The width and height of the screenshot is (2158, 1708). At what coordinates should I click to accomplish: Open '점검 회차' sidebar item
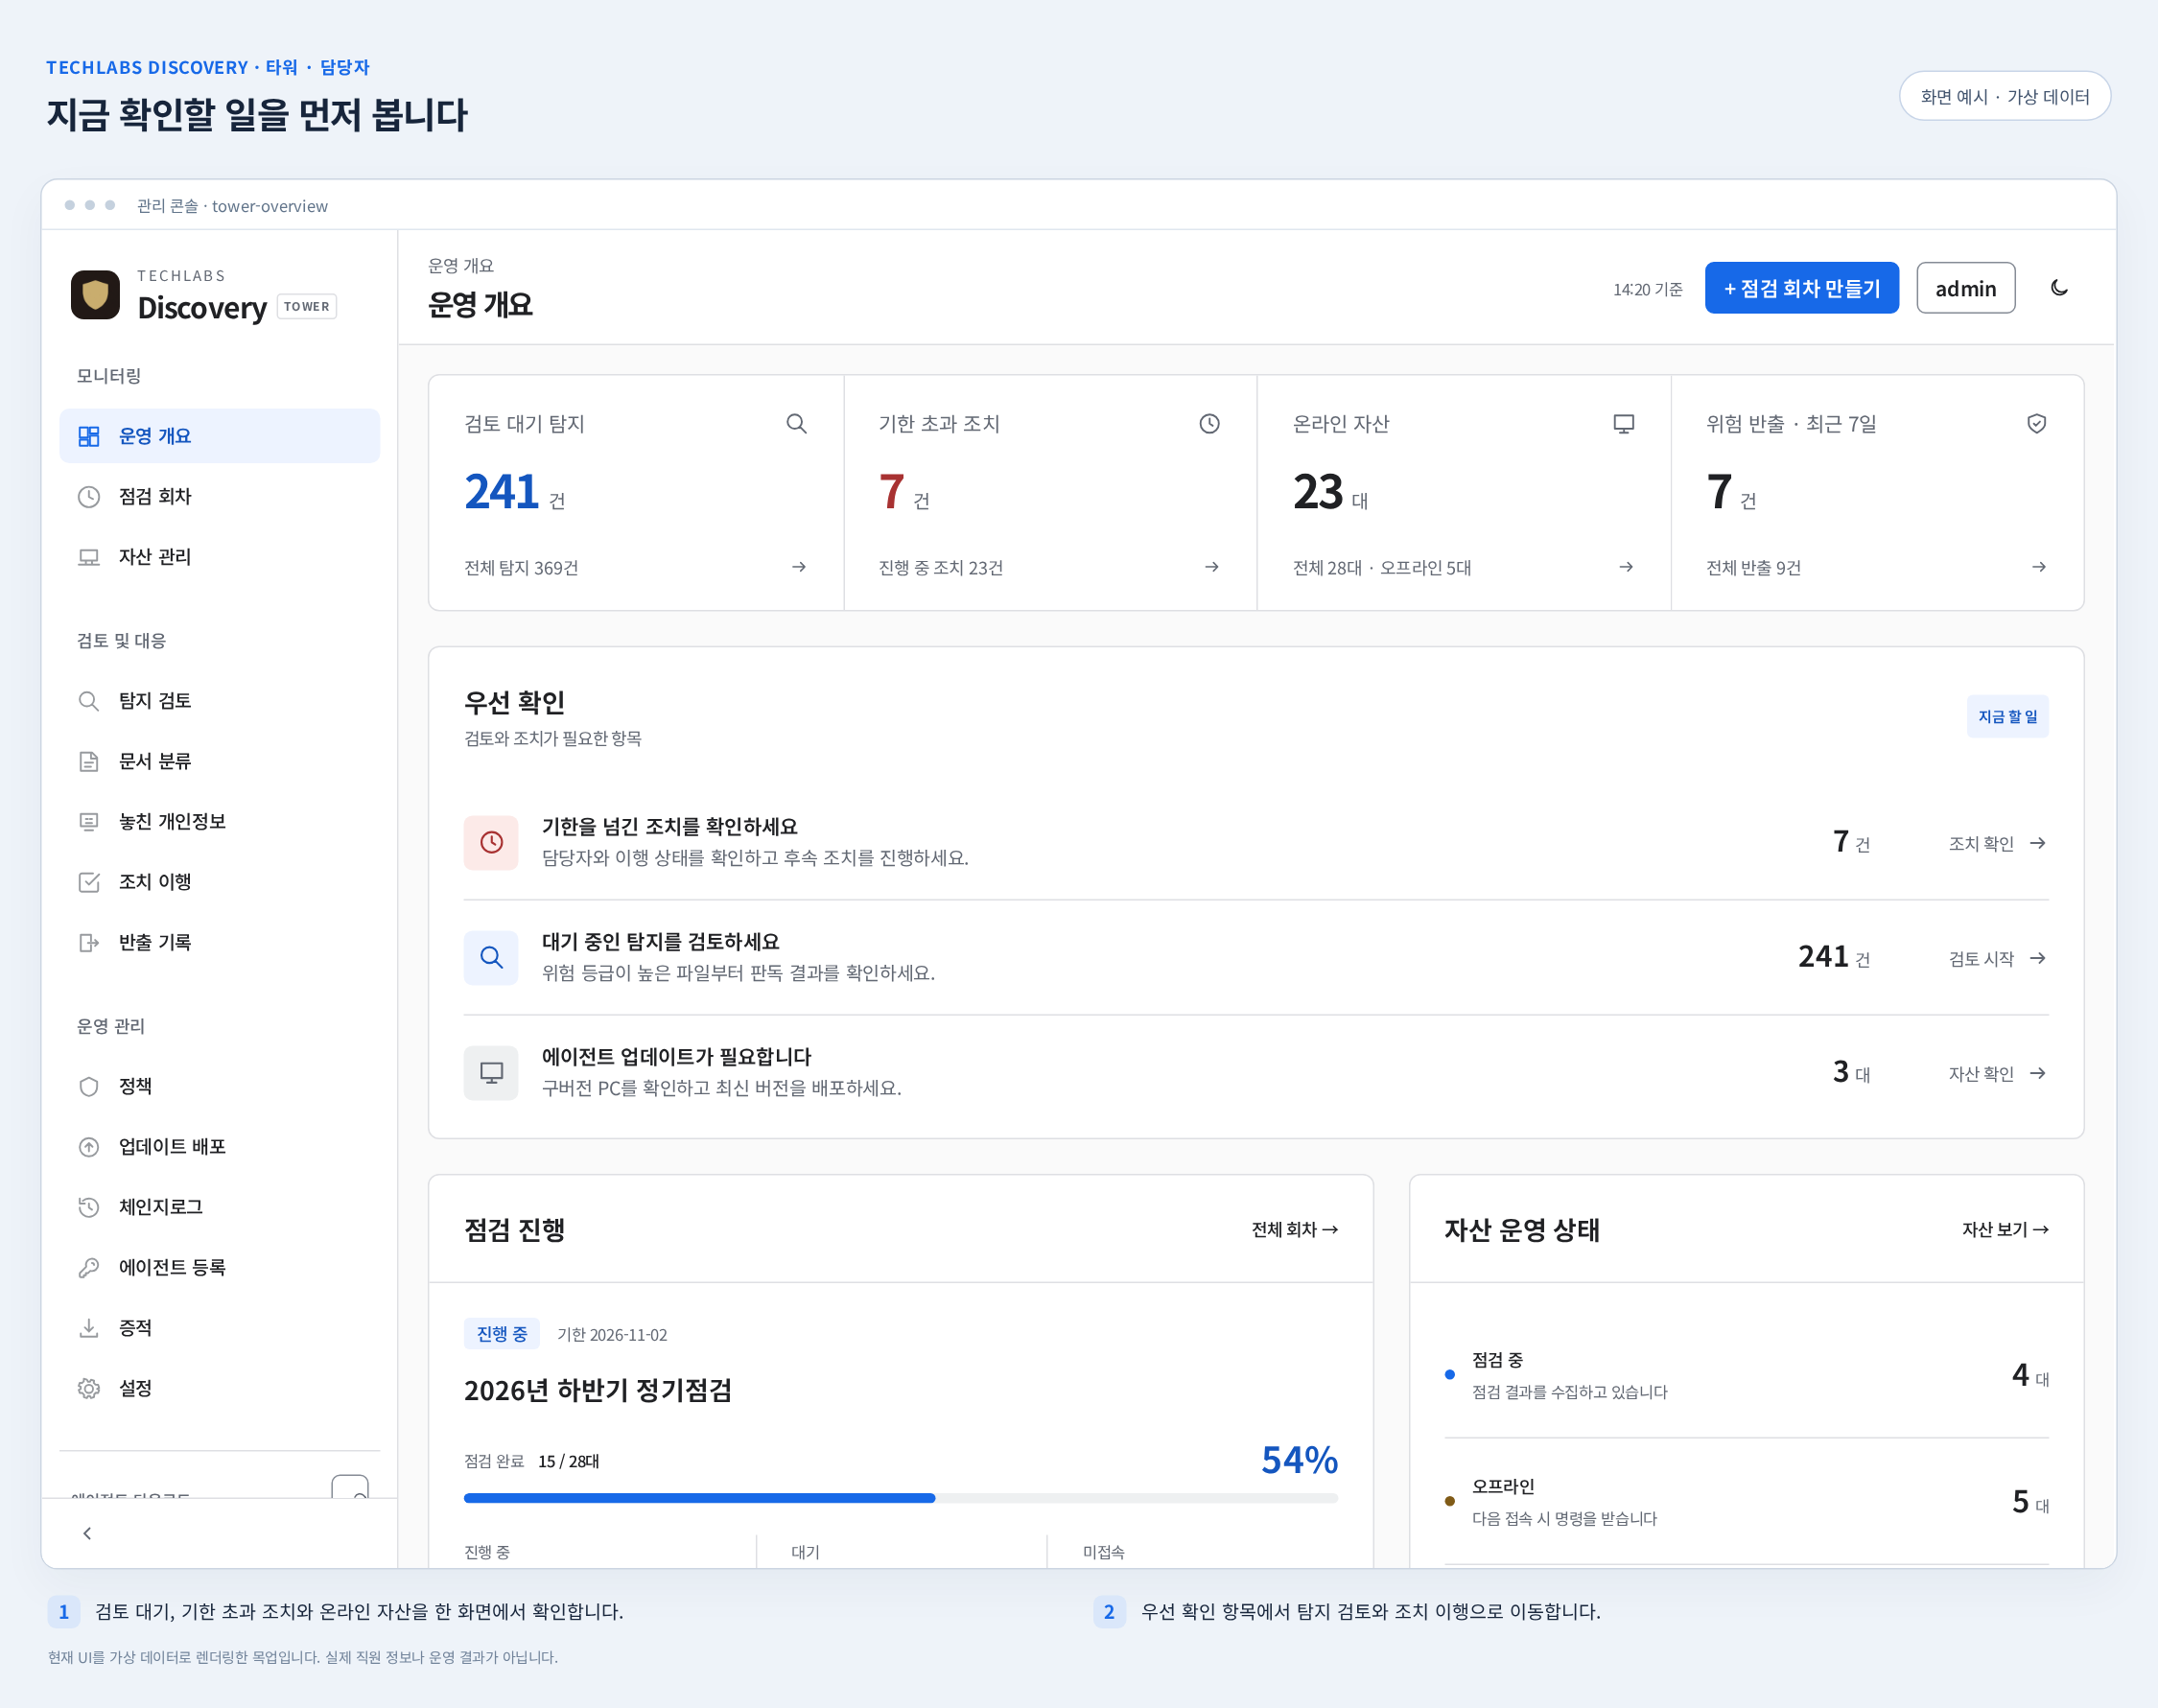pos(219,496)
